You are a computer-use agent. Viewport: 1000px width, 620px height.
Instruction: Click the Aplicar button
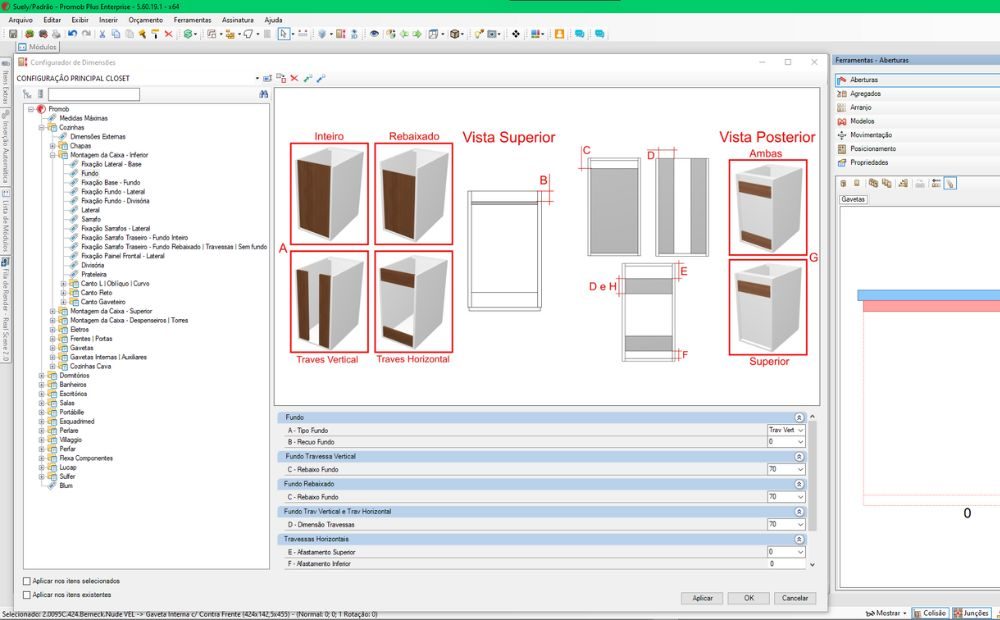tap(703, 597)
